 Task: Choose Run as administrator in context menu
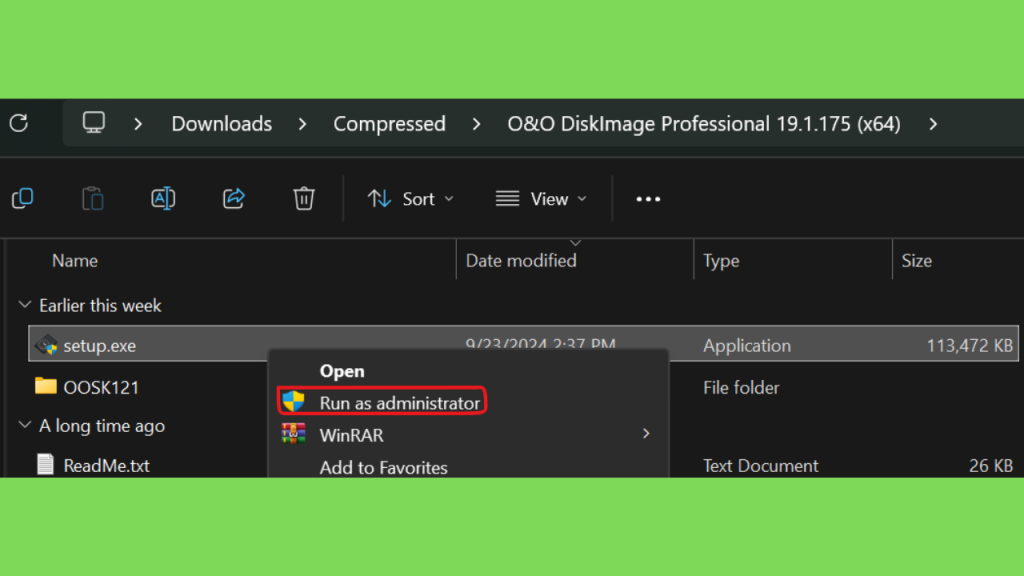coord(383,403)
